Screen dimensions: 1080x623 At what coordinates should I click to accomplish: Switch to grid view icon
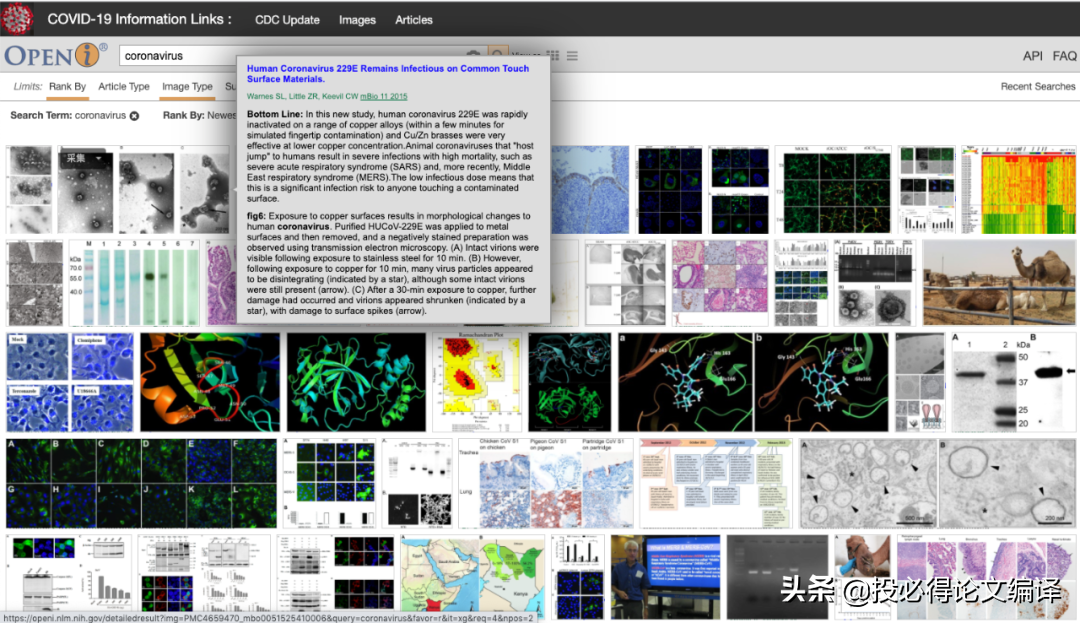(x=553, y=55)
